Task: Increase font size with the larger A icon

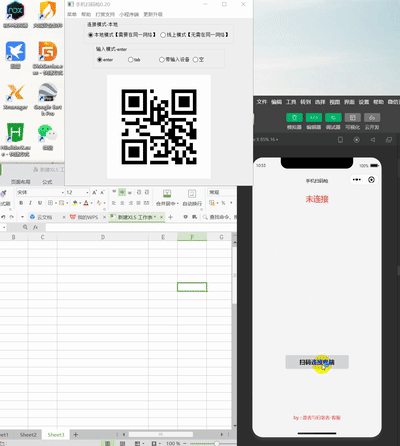Action: pyautogui.click(x=95, y=192)
